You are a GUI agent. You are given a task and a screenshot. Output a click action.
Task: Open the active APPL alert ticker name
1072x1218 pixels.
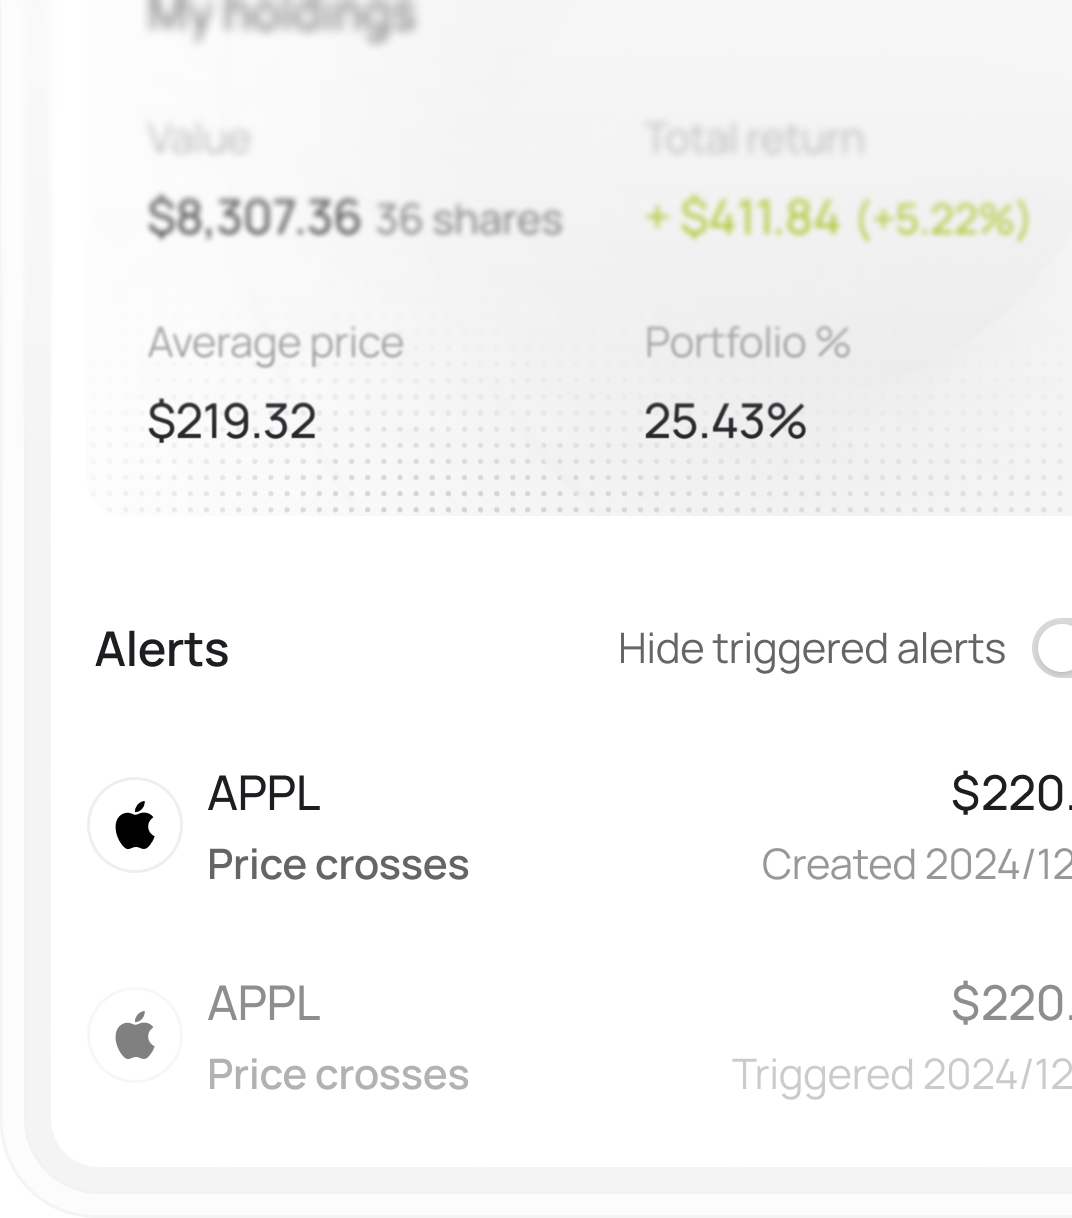264,794
